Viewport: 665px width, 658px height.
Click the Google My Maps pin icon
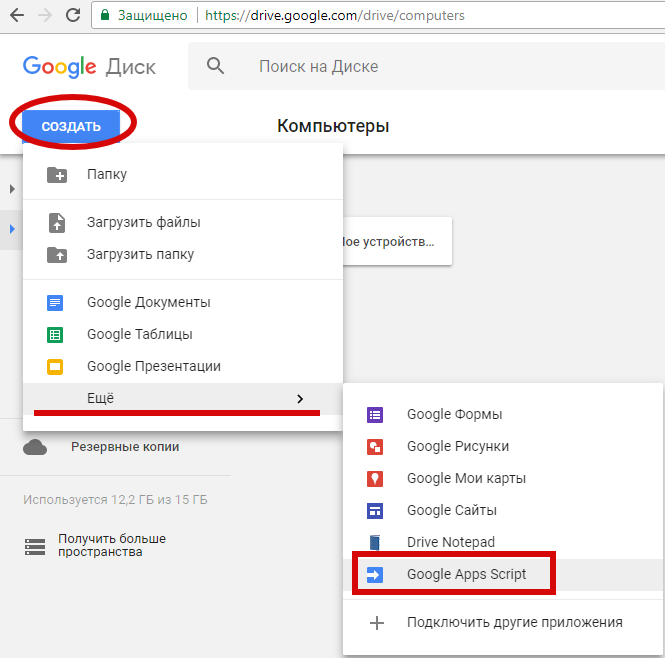coord(375,479)
